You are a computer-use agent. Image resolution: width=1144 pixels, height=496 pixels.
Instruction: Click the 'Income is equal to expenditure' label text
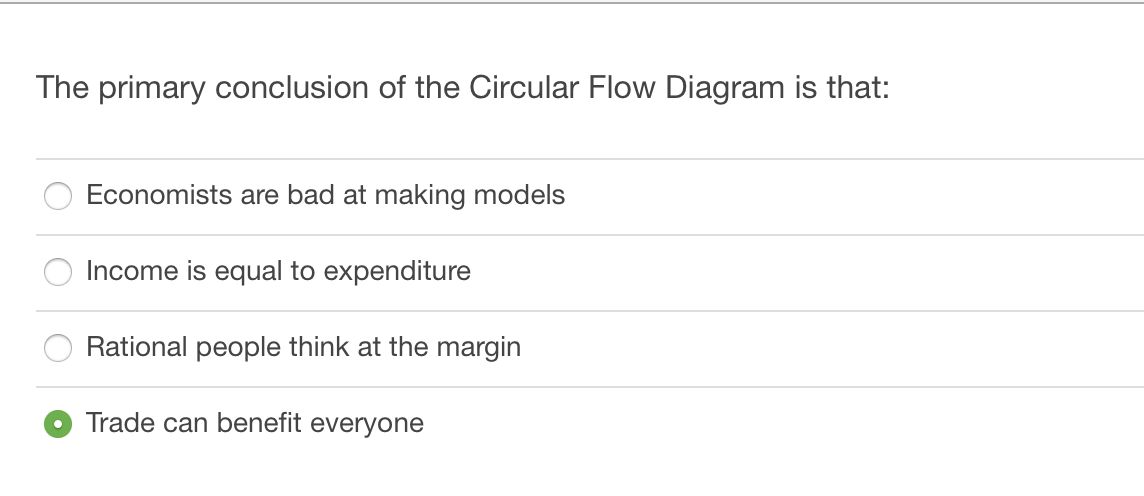(x=279, y=271)
